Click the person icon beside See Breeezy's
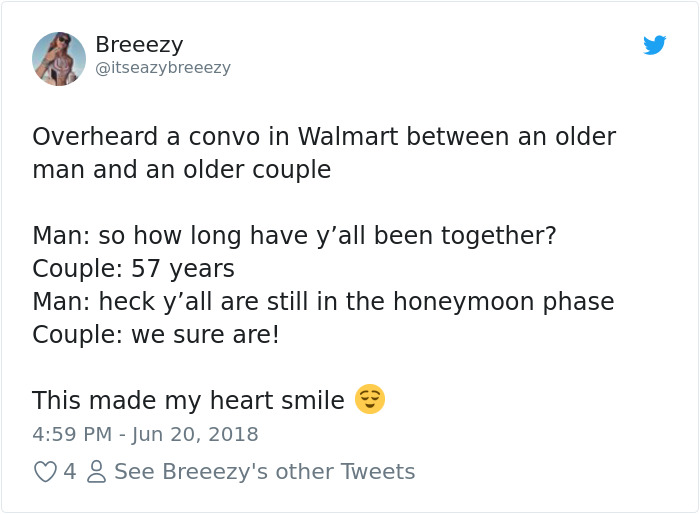Viewport: 700px width, 514px height. (96, 472)
